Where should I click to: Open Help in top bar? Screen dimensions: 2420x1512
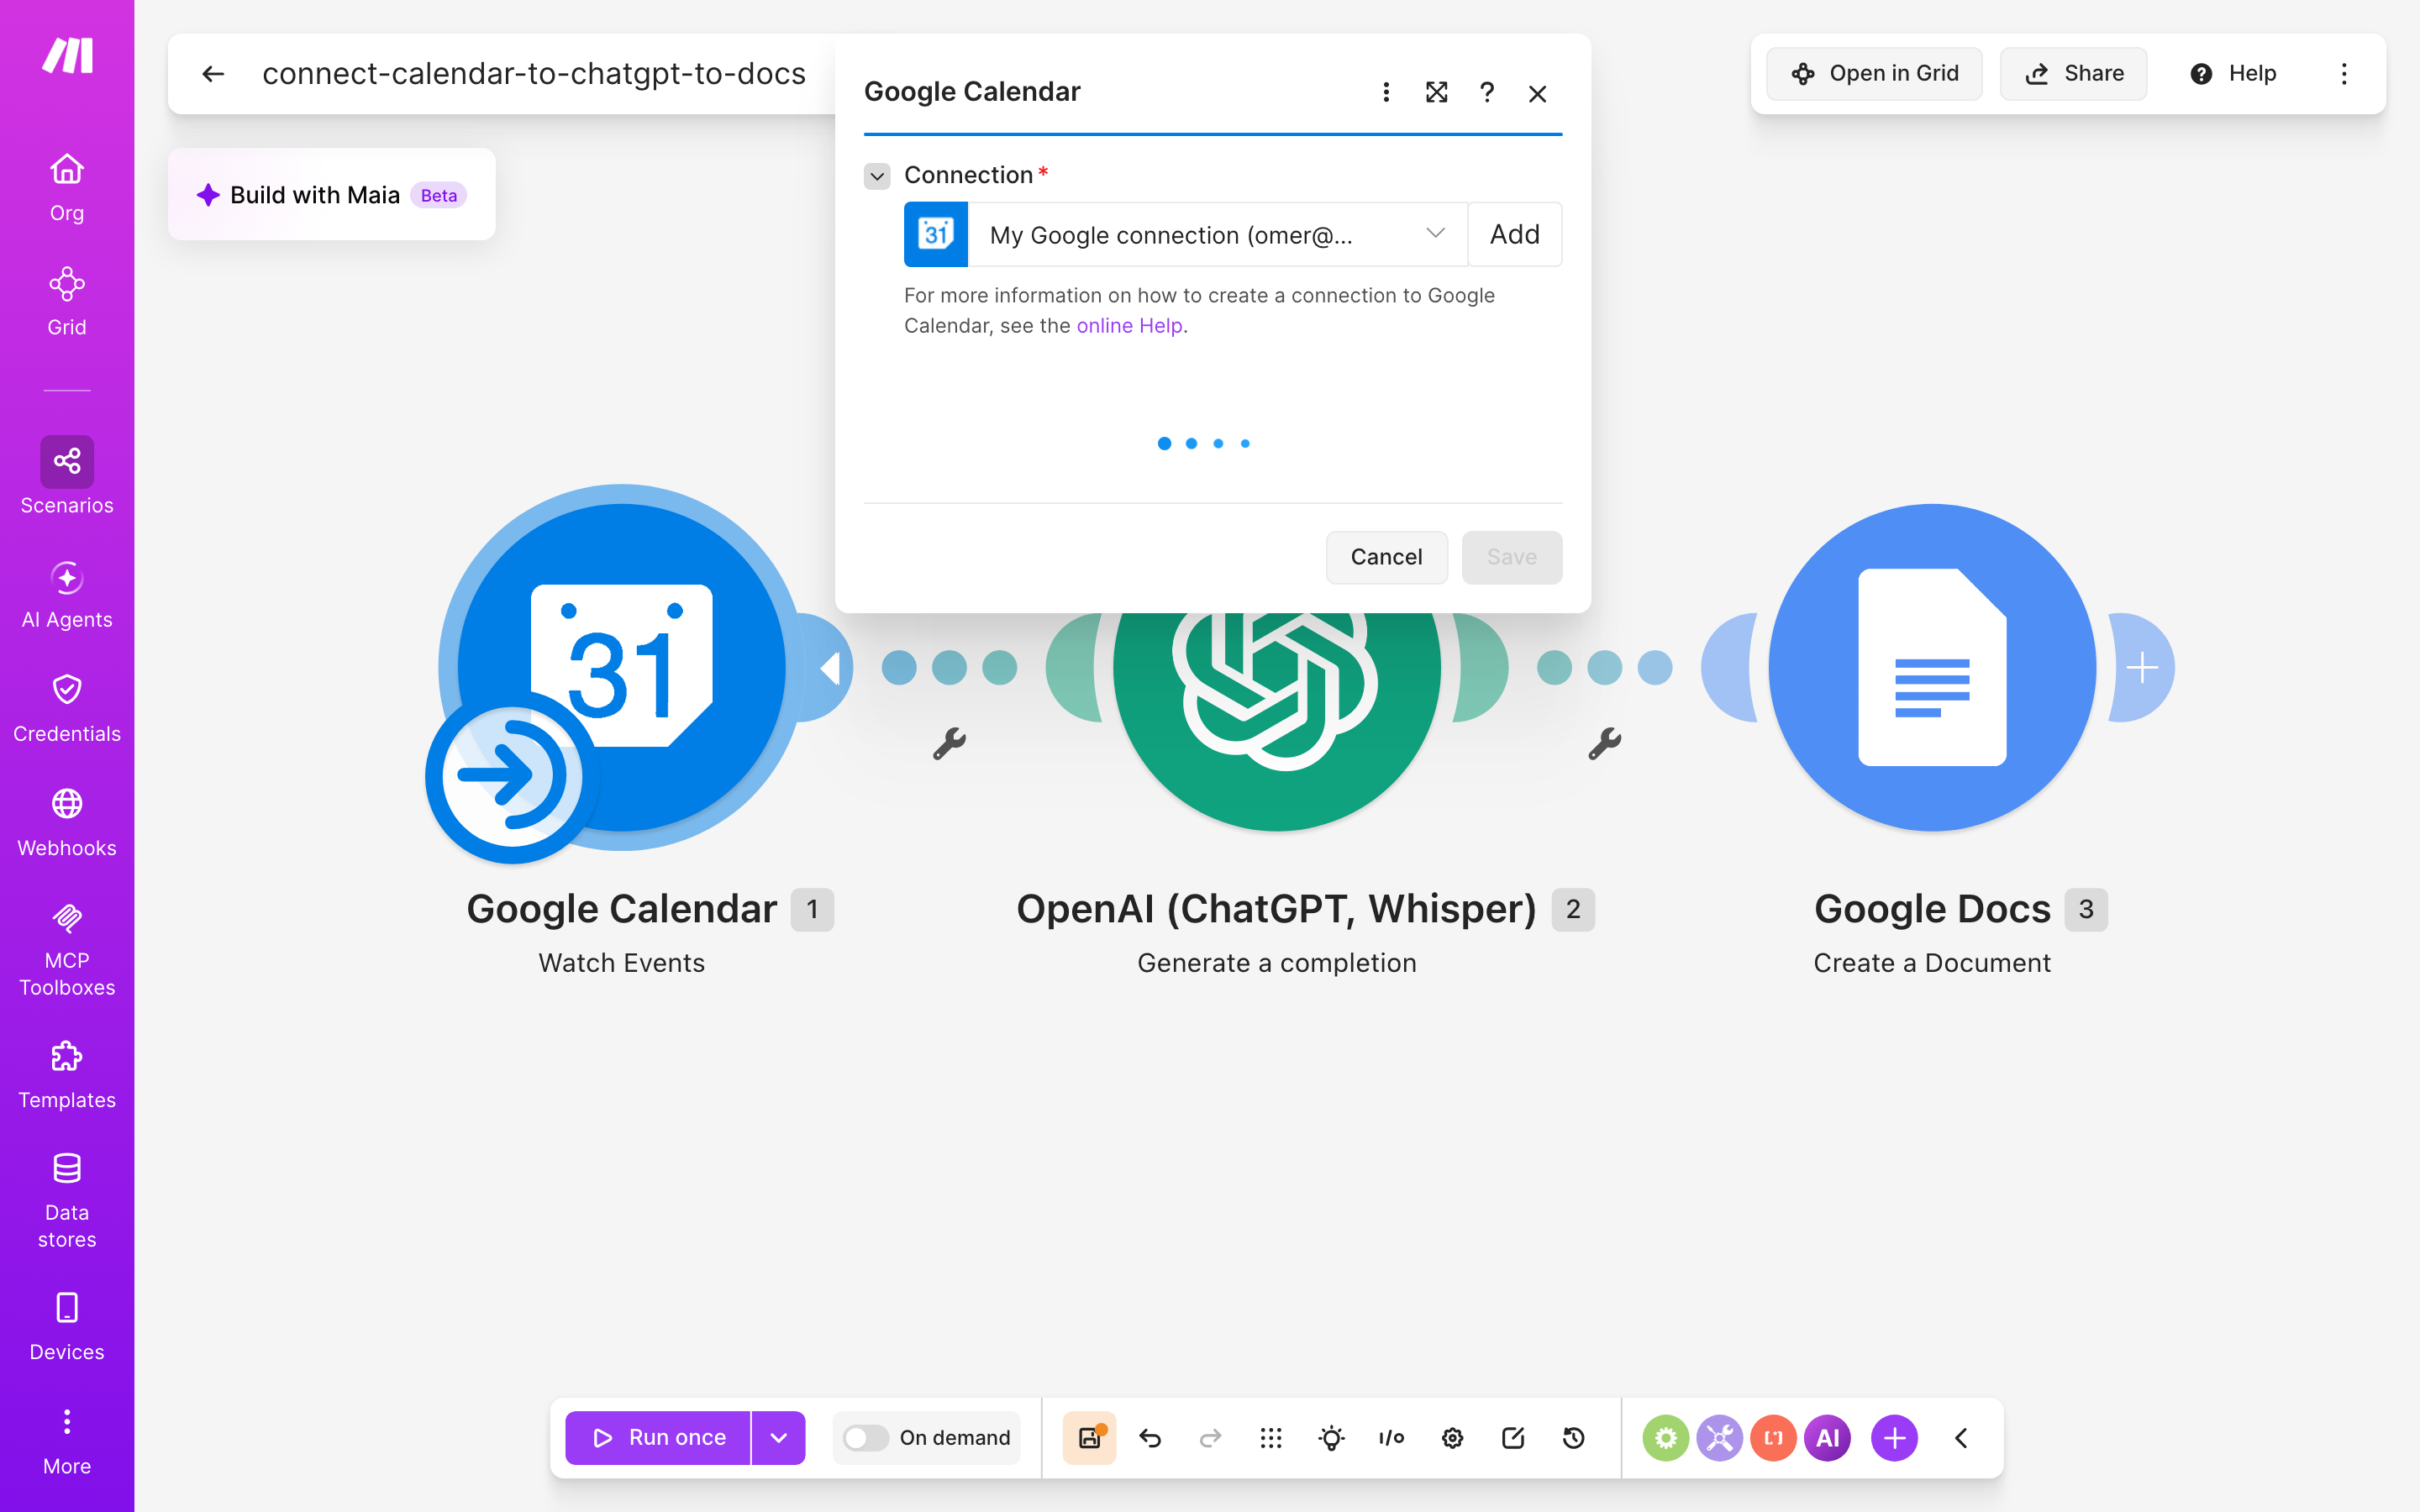pyautogui.click(x=2232, y=74)
